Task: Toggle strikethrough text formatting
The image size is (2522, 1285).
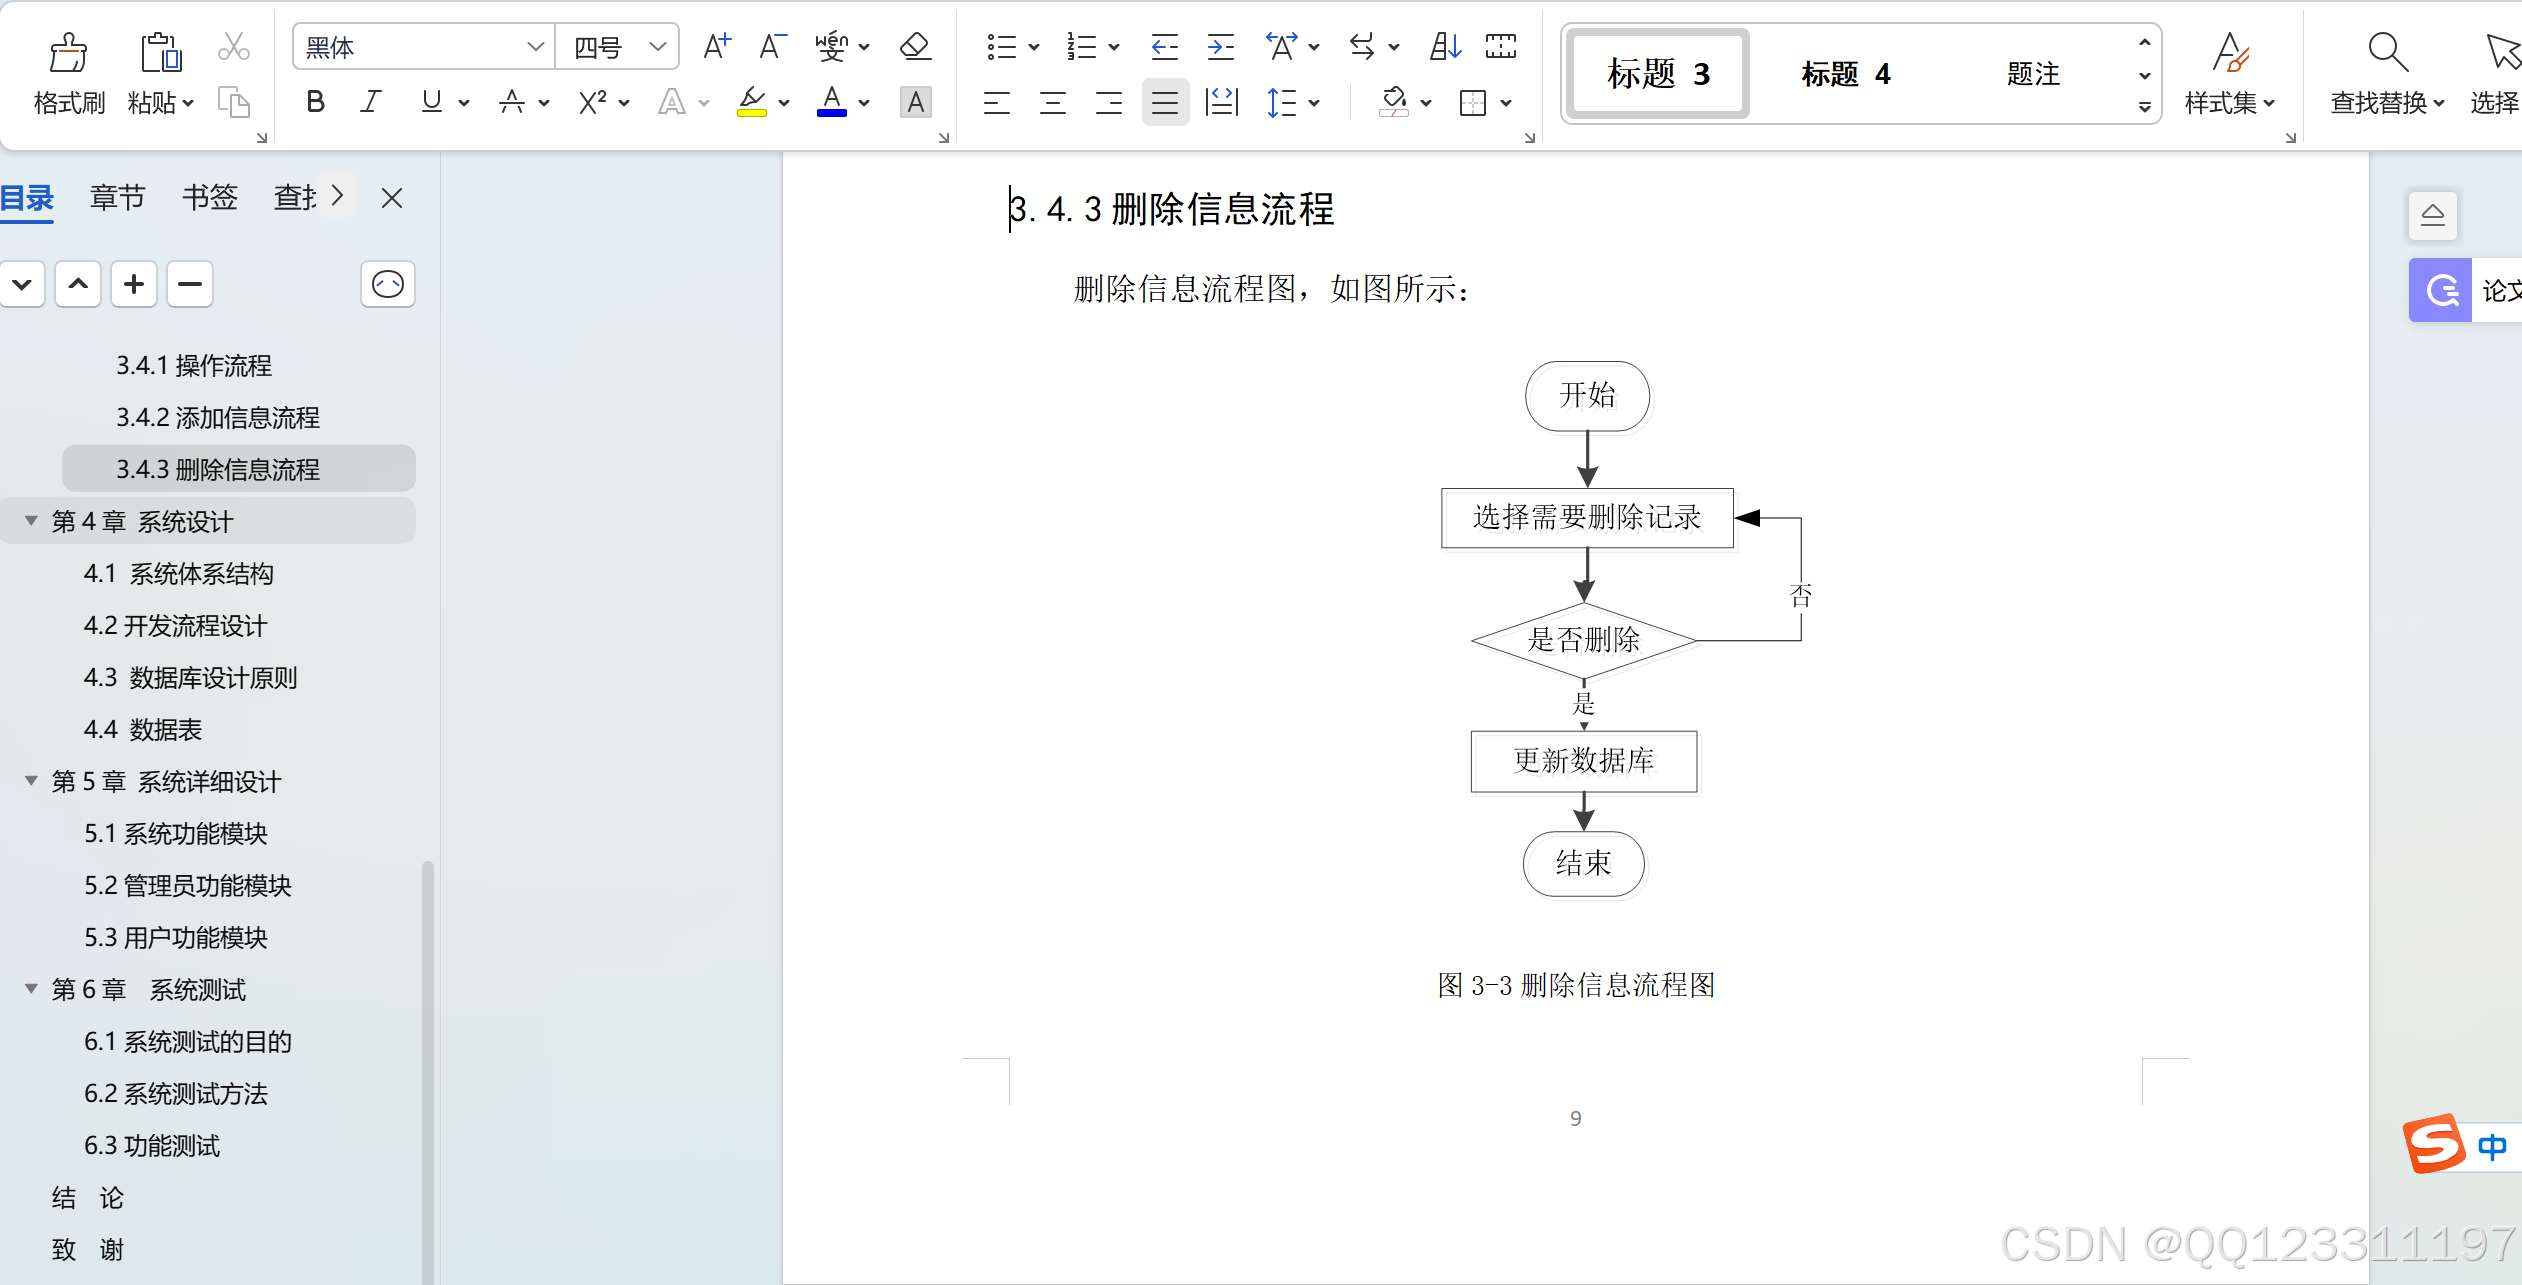Action: (x=512, y=102)
